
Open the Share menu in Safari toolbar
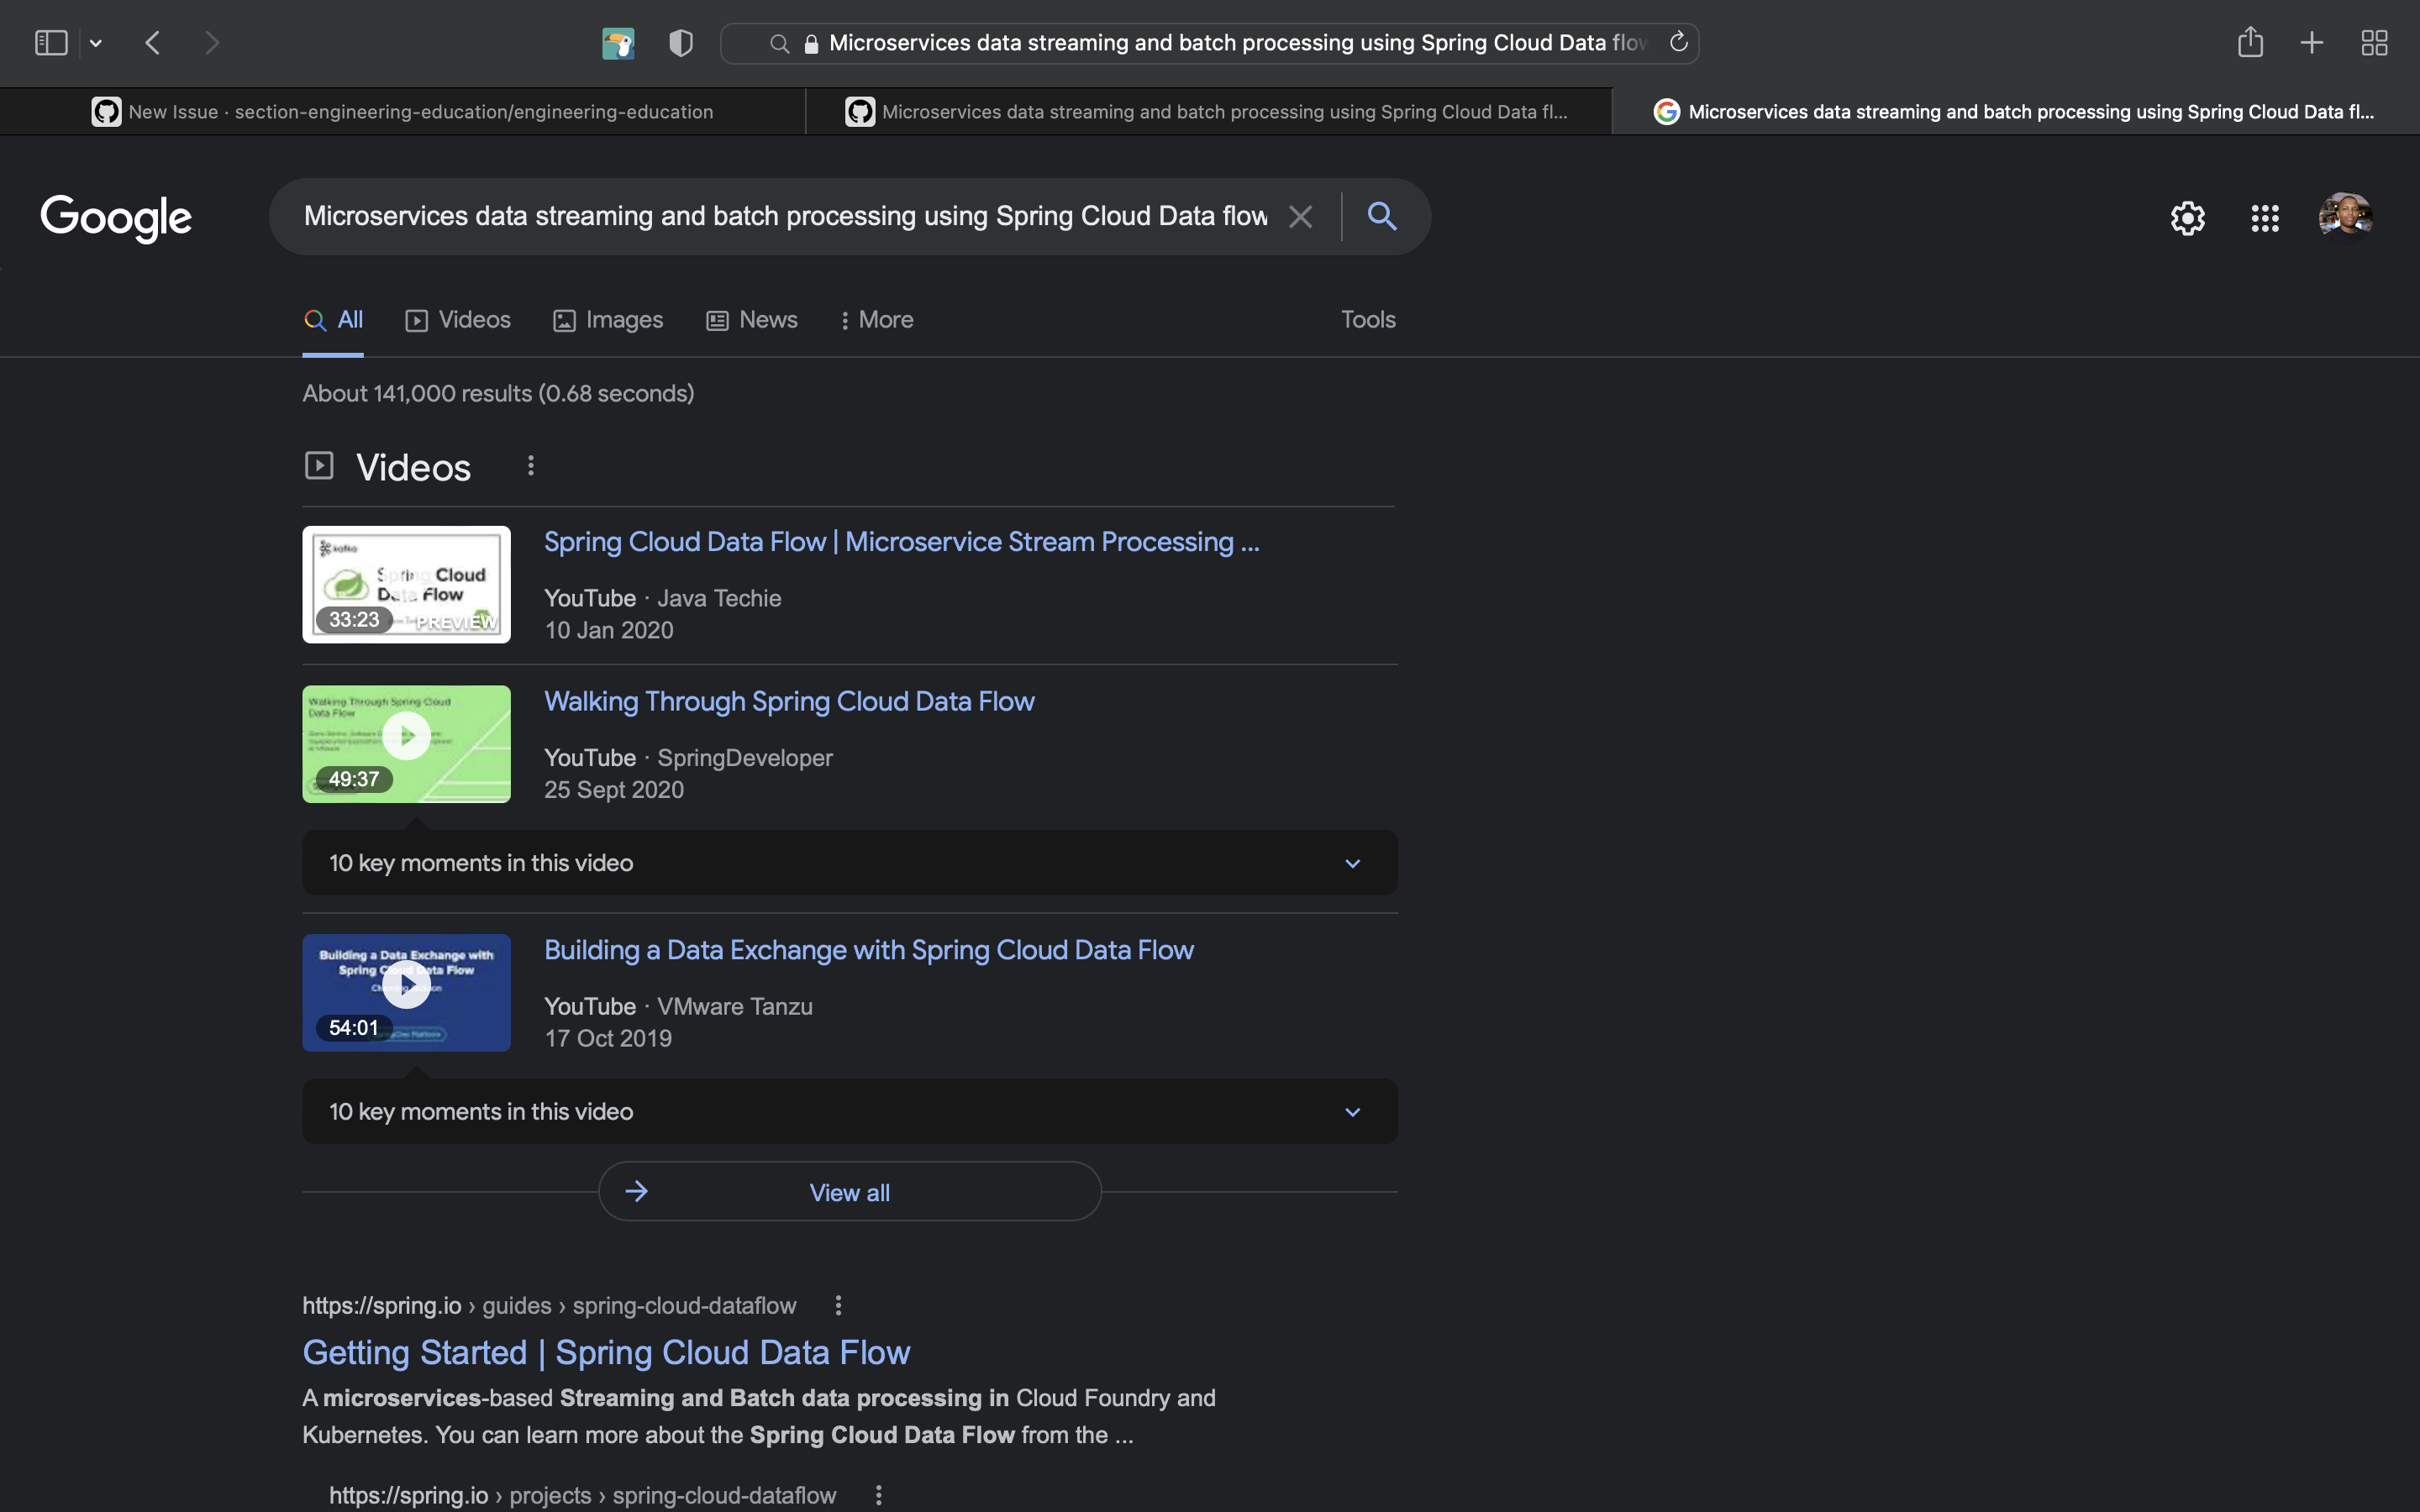[x=2250, y=42]
